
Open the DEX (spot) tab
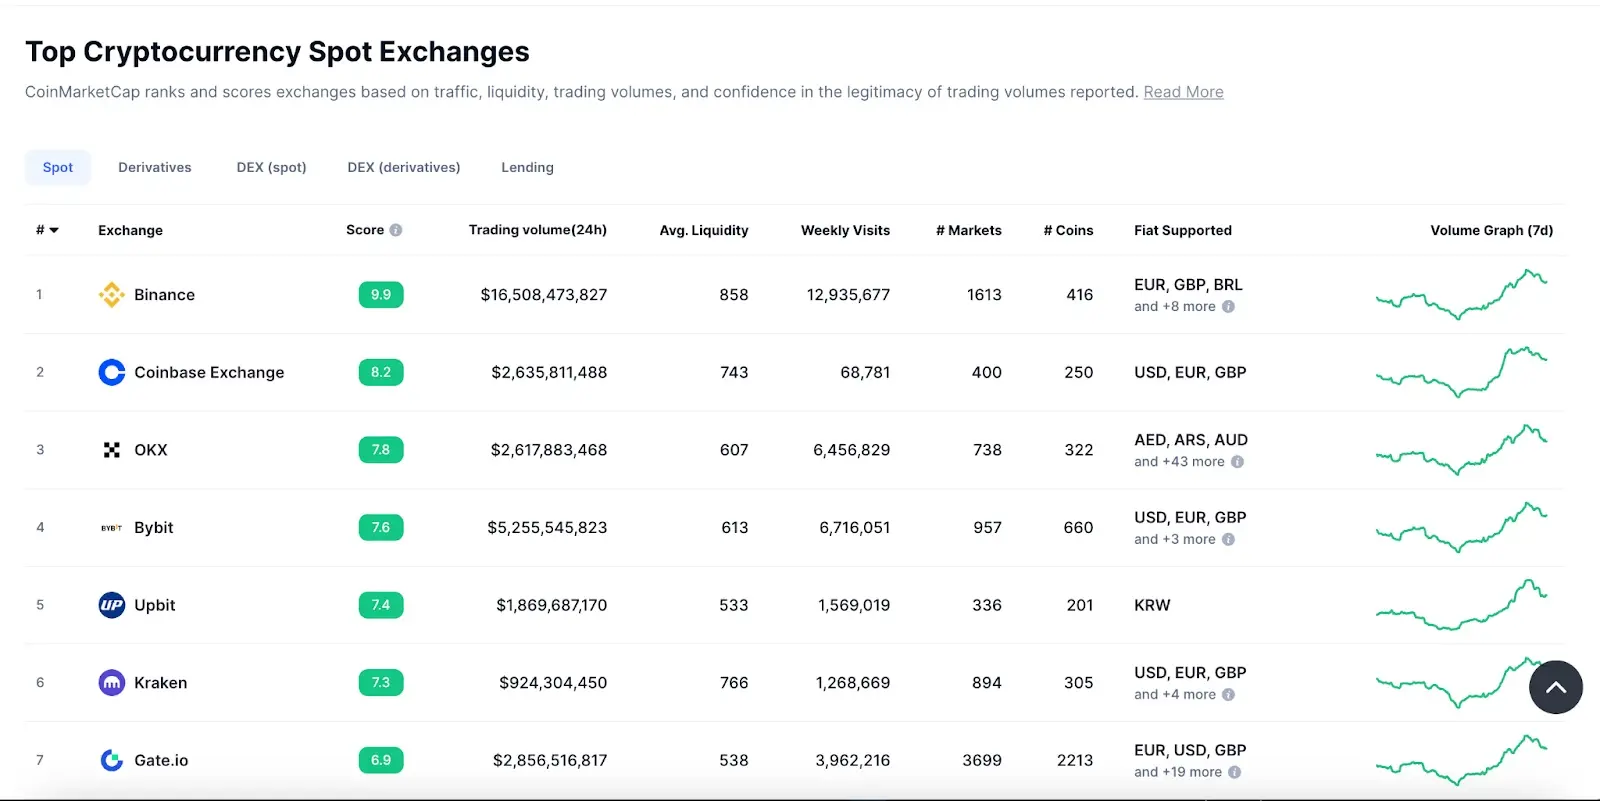(271, 168)
